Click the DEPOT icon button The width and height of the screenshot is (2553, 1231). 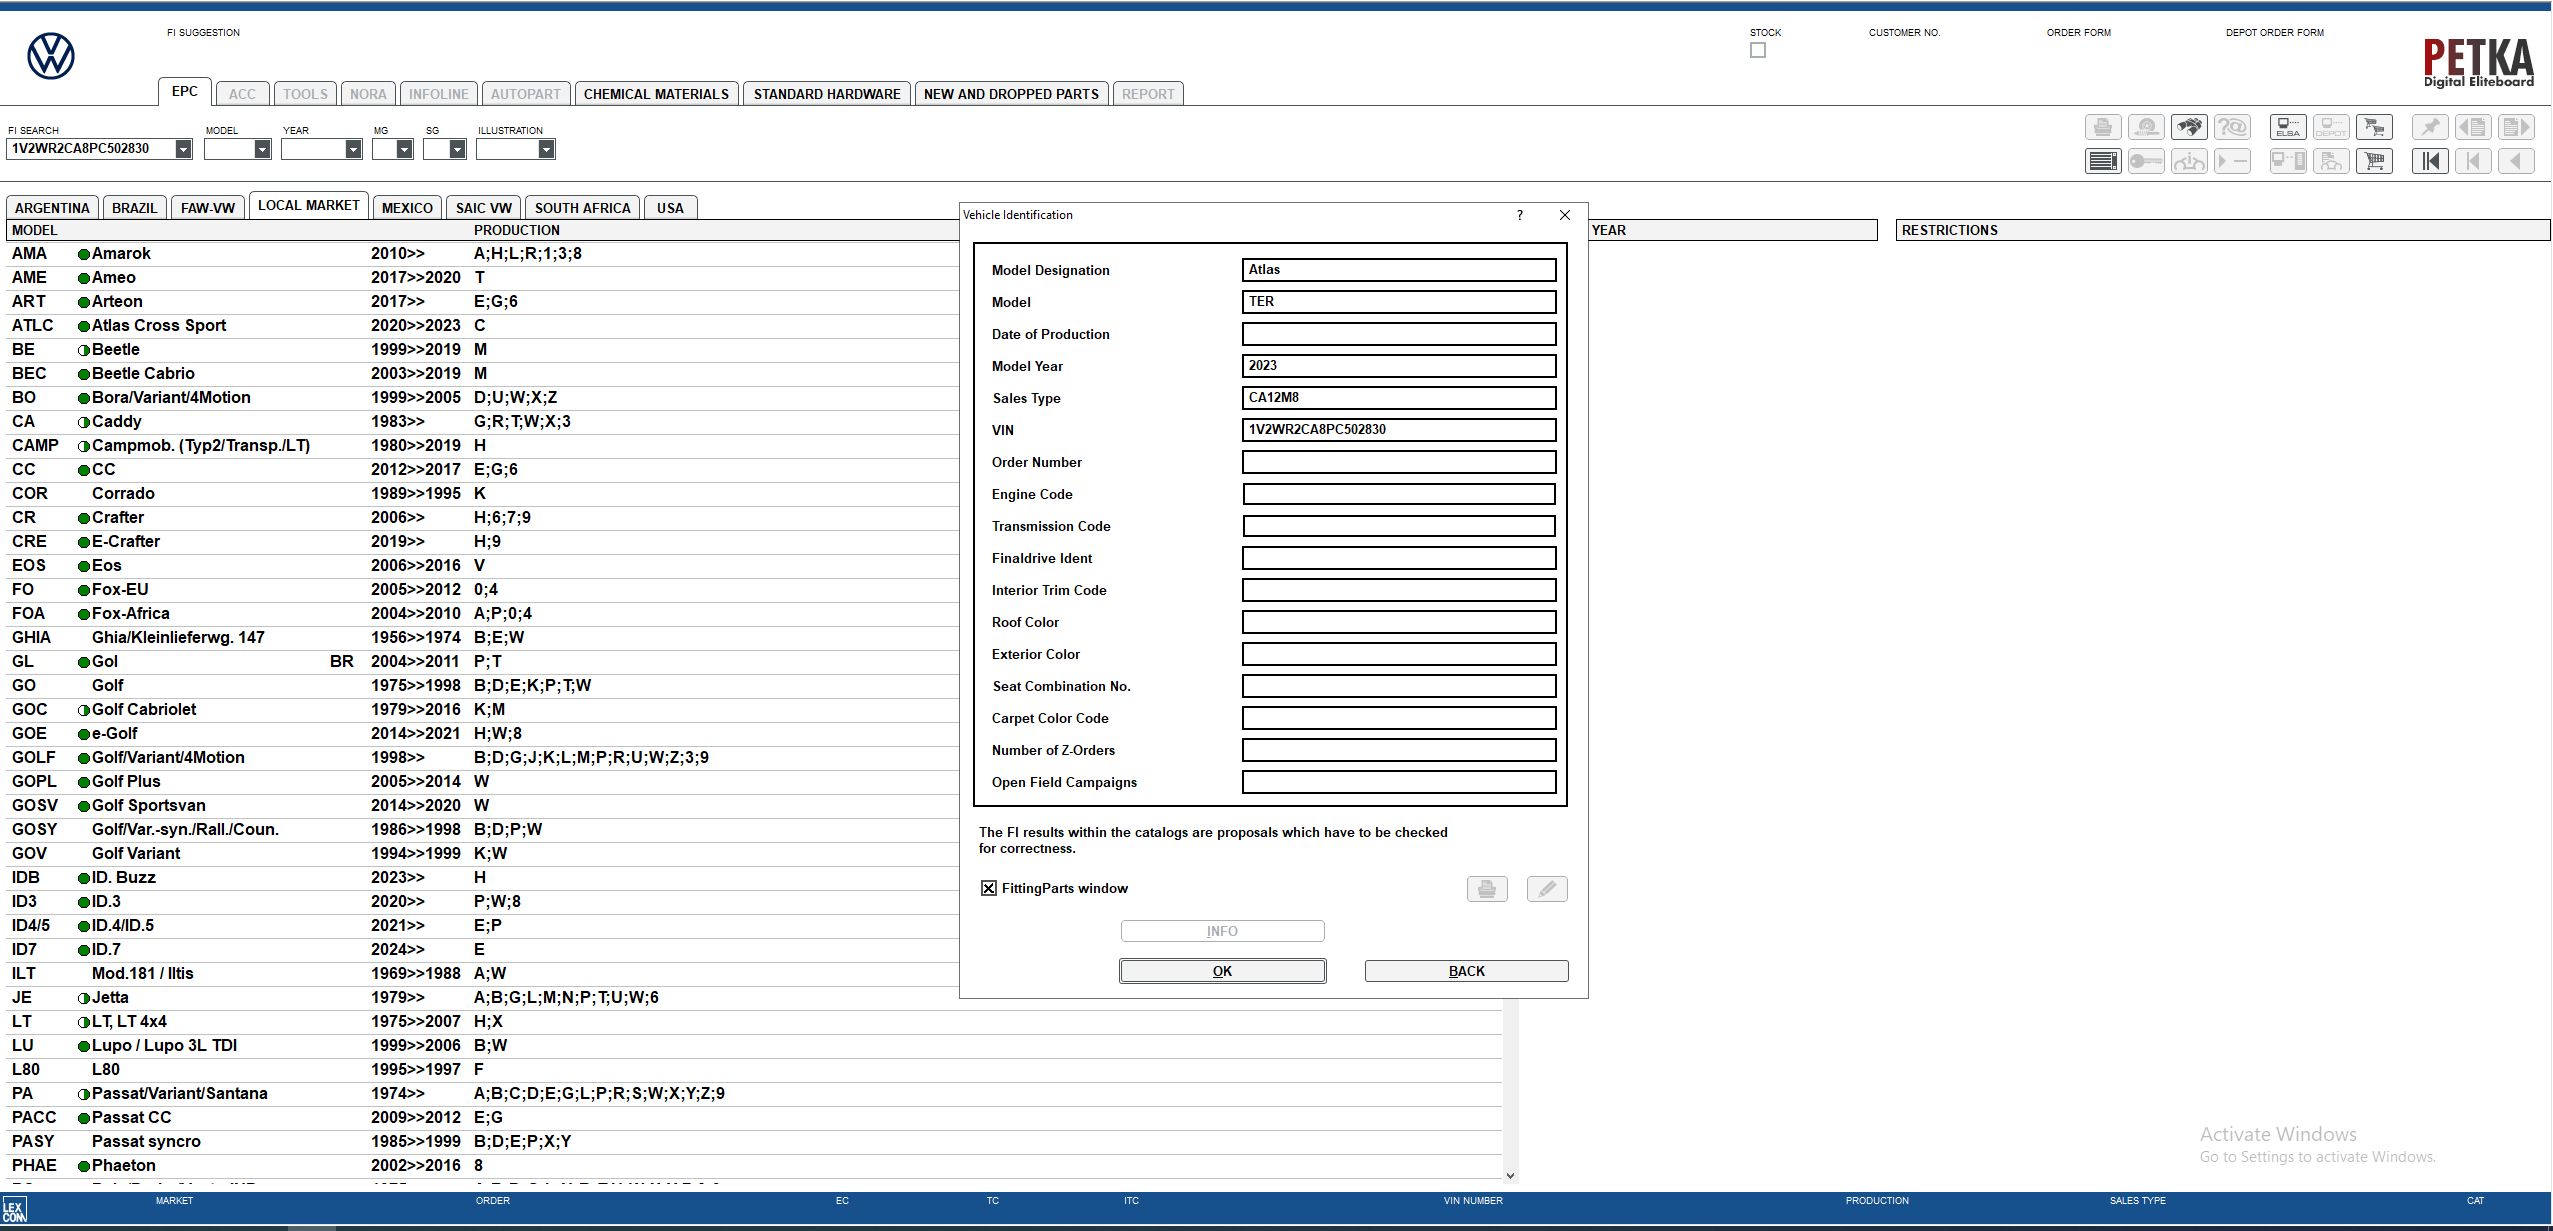point(2331,127)
